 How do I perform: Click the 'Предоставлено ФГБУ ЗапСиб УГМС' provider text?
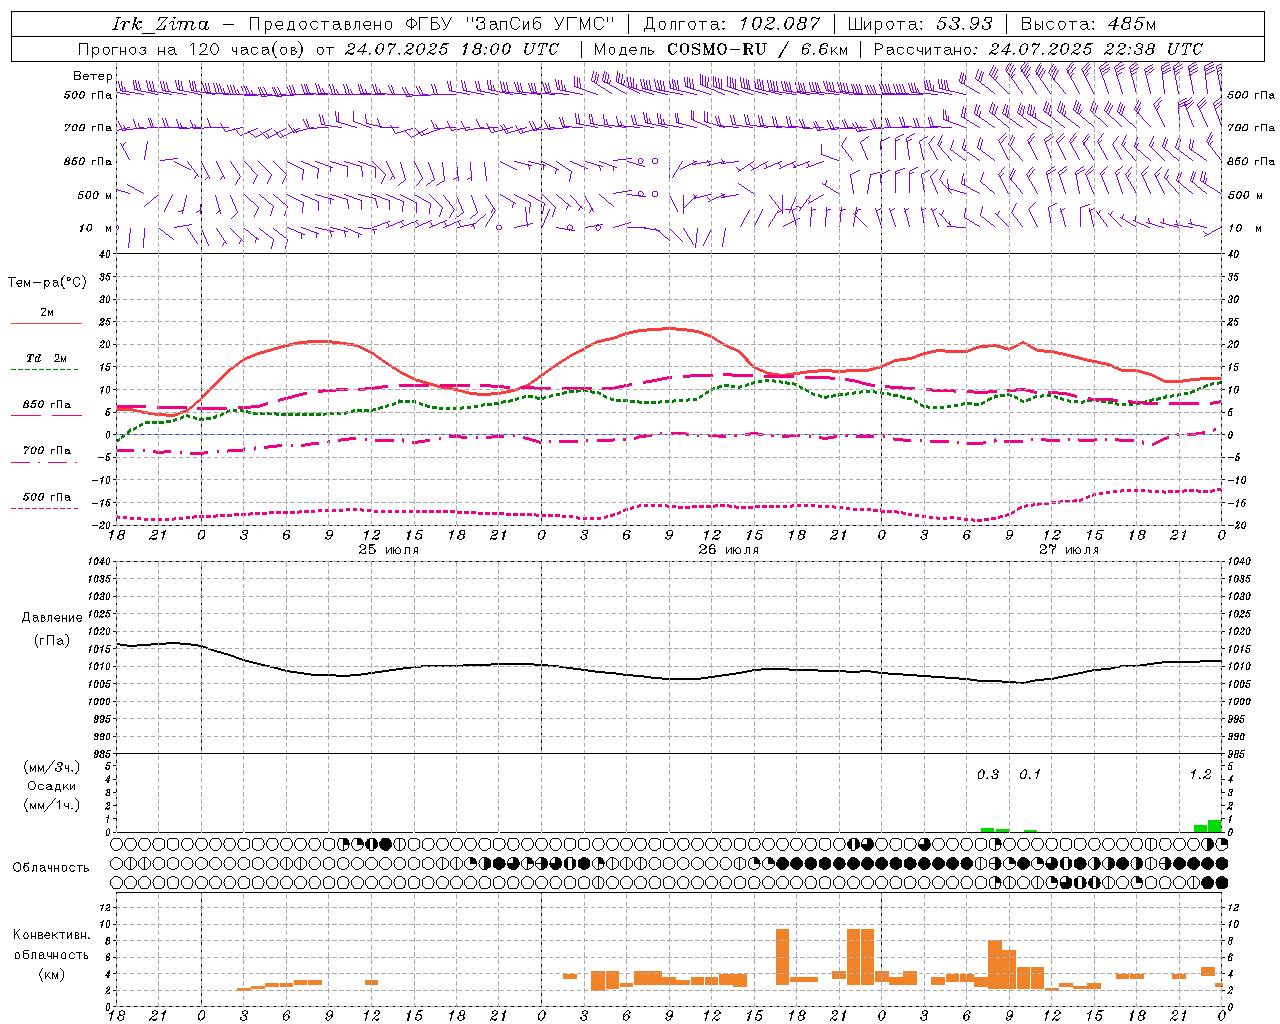coord(431,24)
